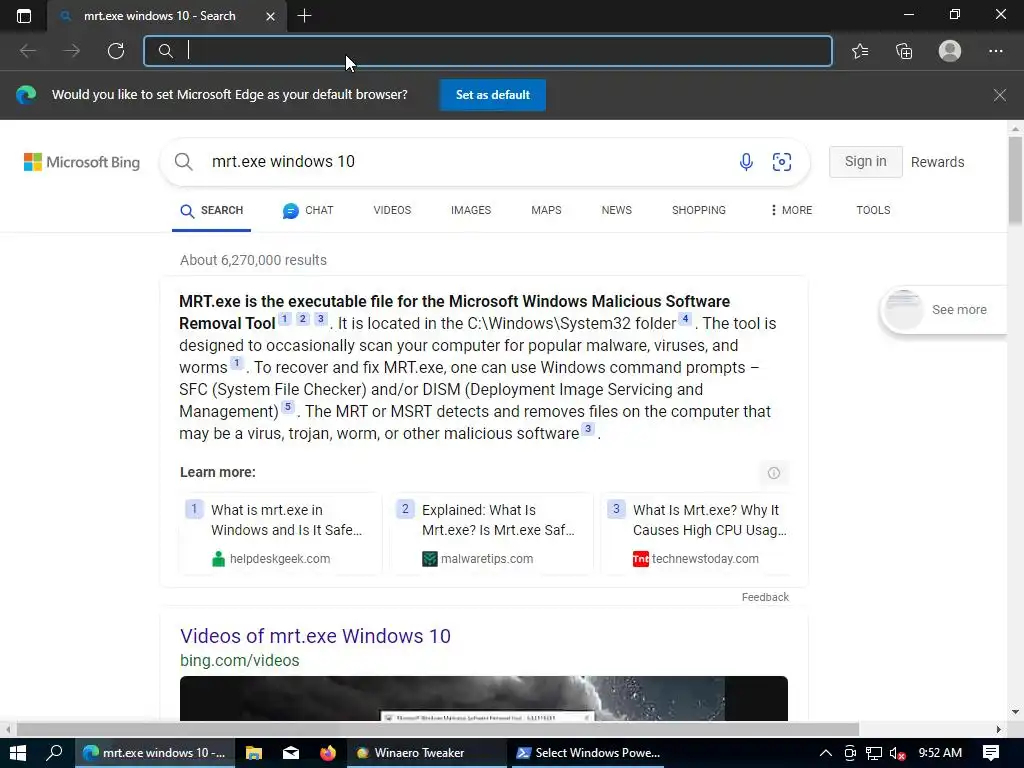Click the Sign in button
This screenshot has width=1024, height=768.
click(865, 161)
